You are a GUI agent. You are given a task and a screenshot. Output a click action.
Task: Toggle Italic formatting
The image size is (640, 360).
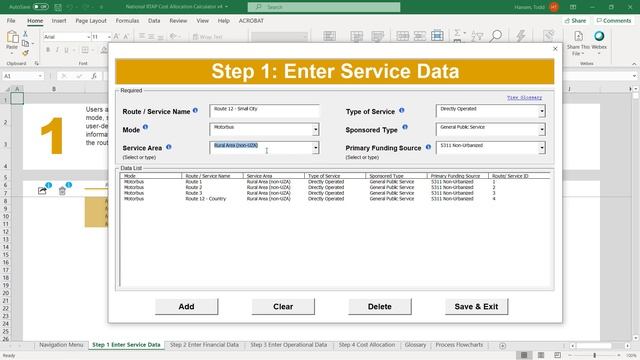point(57,50)
